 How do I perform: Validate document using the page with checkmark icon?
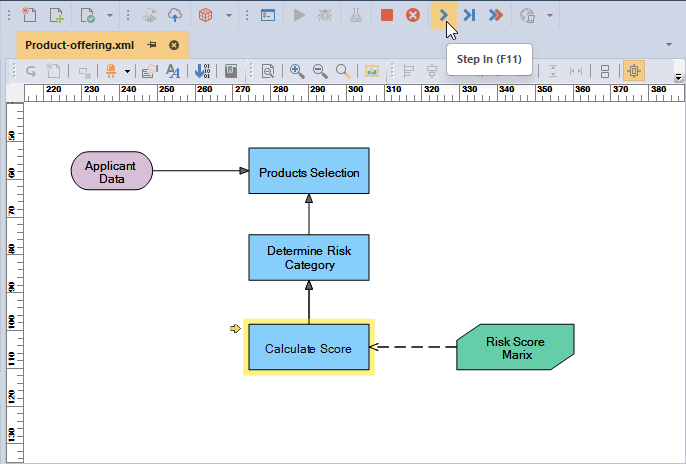coord(88,15)
